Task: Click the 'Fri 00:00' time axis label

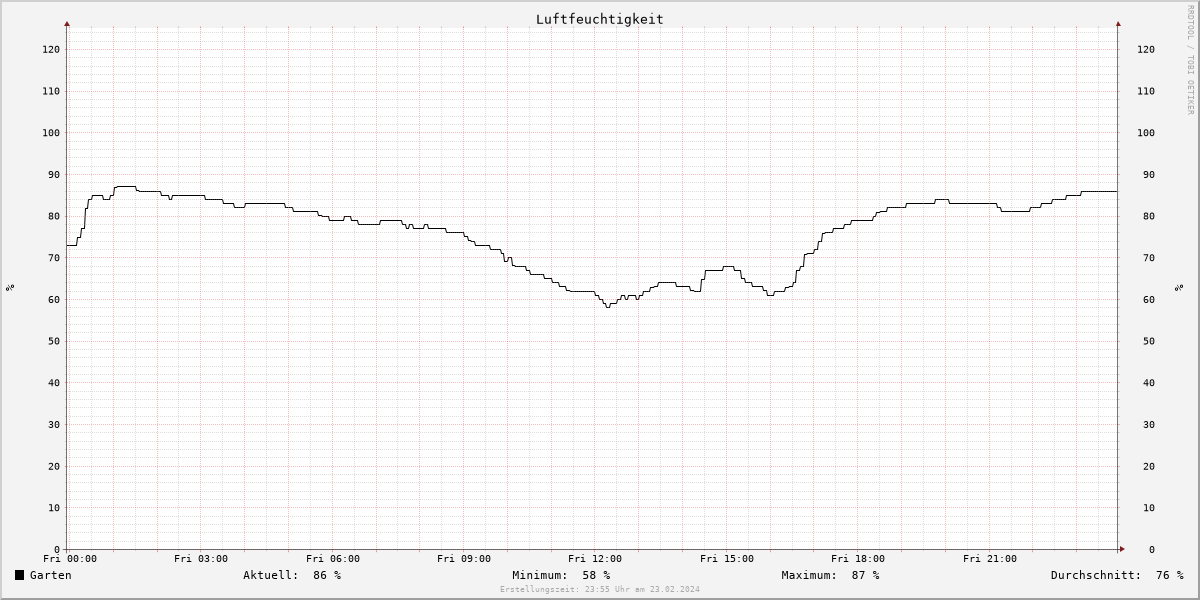Action: 70,559
